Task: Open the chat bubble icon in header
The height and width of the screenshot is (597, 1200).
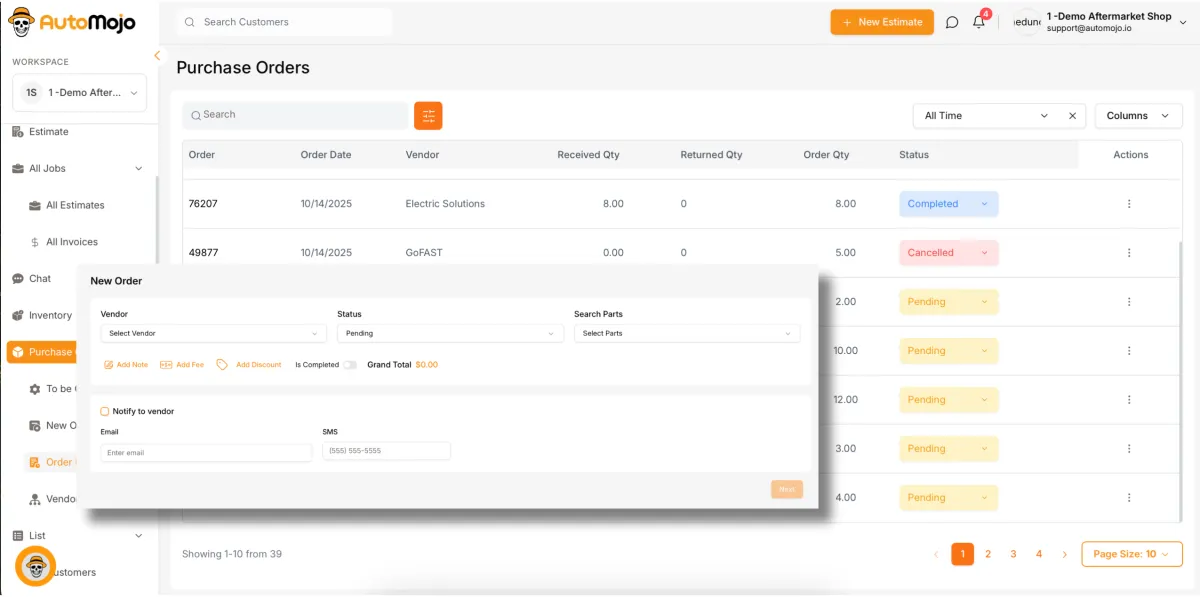Action: (x=952, y=22)
